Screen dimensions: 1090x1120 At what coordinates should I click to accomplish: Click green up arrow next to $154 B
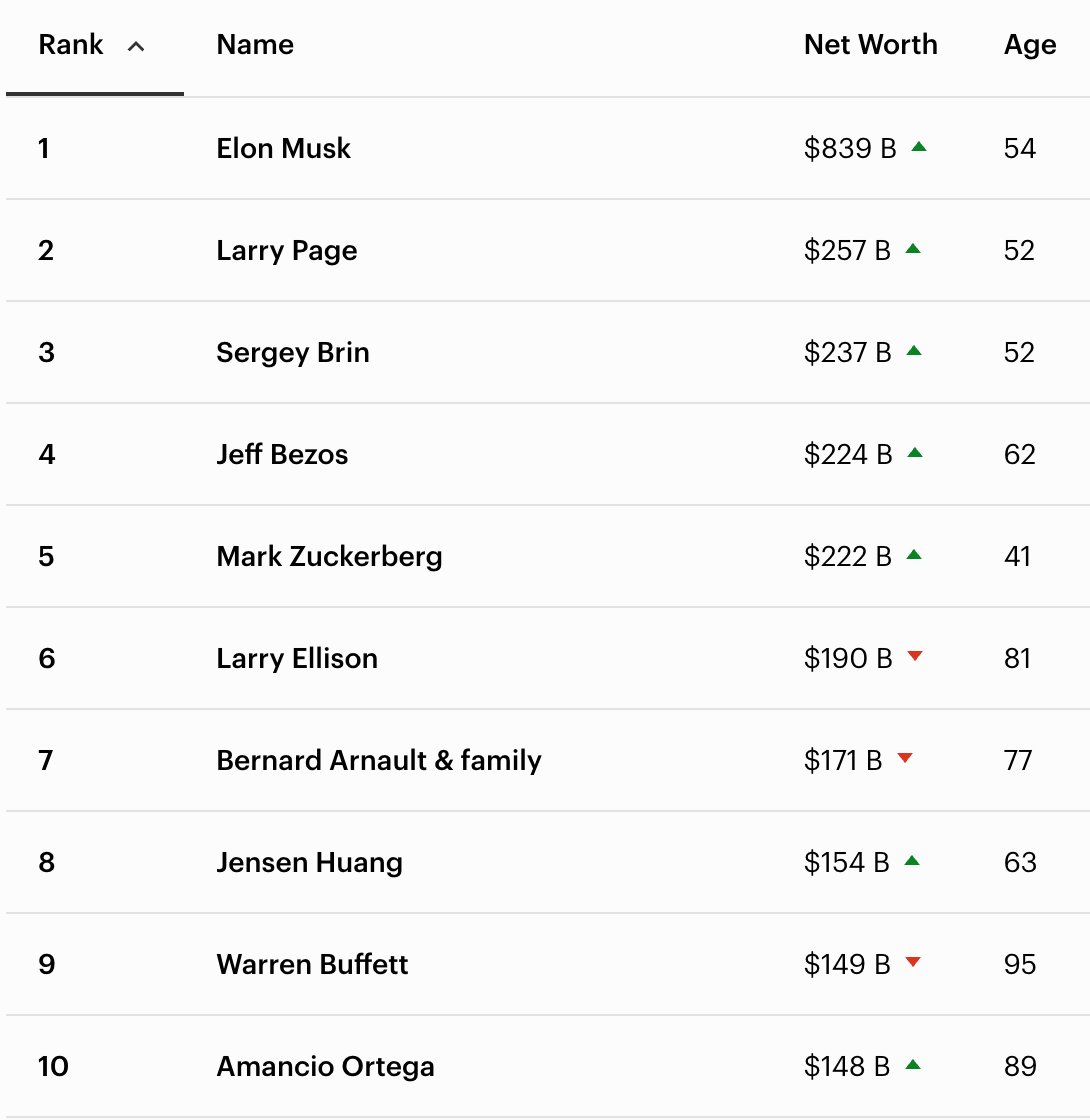(911, 861)
